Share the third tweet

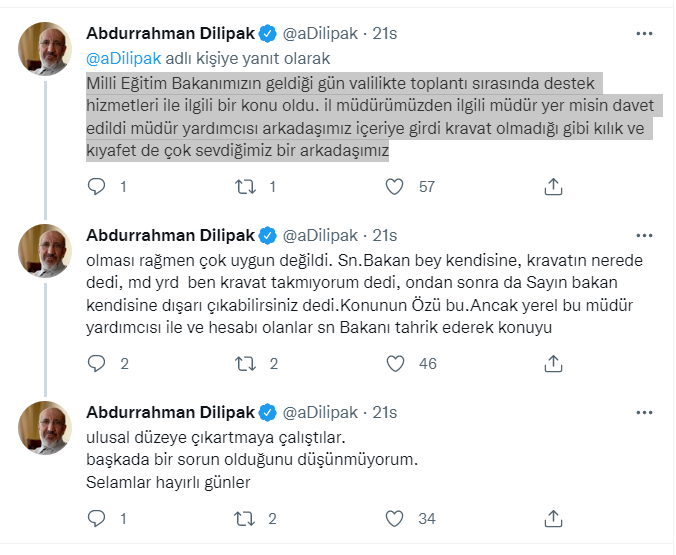click(x=553, y=518)
